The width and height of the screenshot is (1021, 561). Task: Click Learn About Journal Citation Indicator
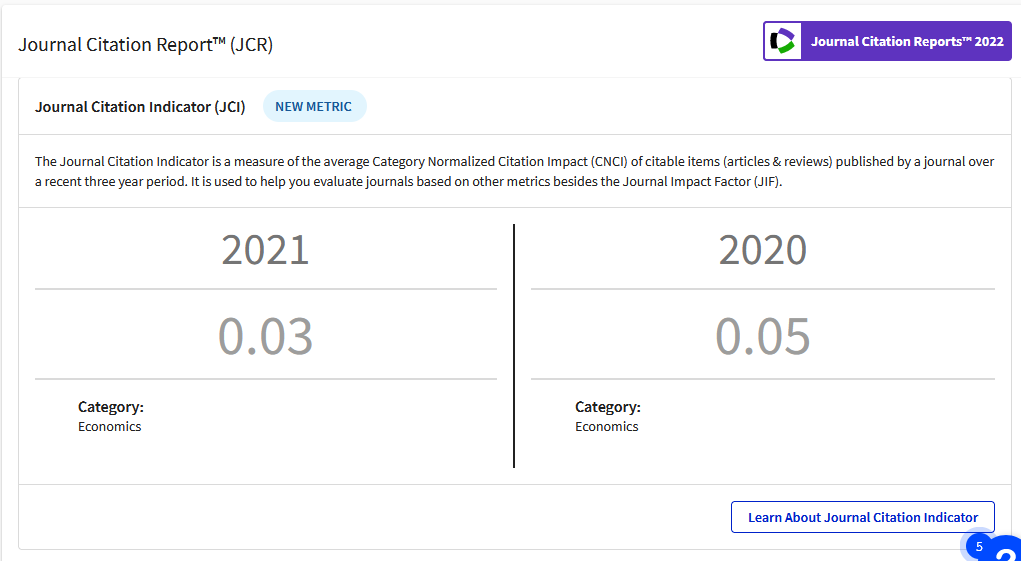click(863, 517)
